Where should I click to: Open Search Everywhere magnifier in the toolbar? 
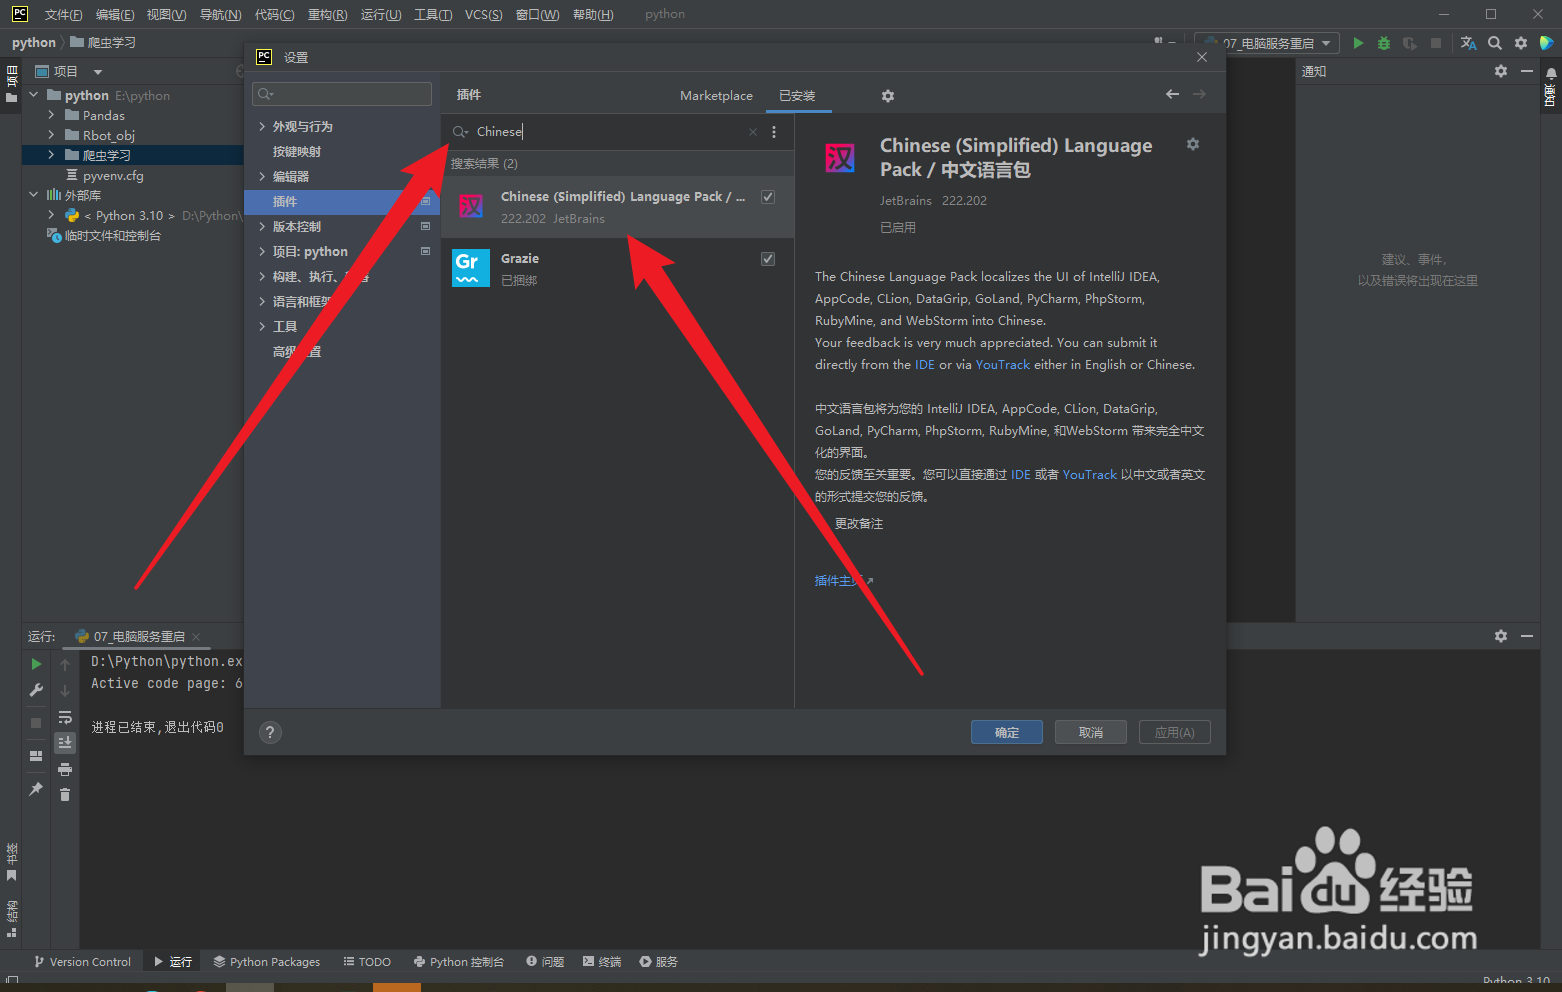pyautogui.click(x=1495, y=43)
